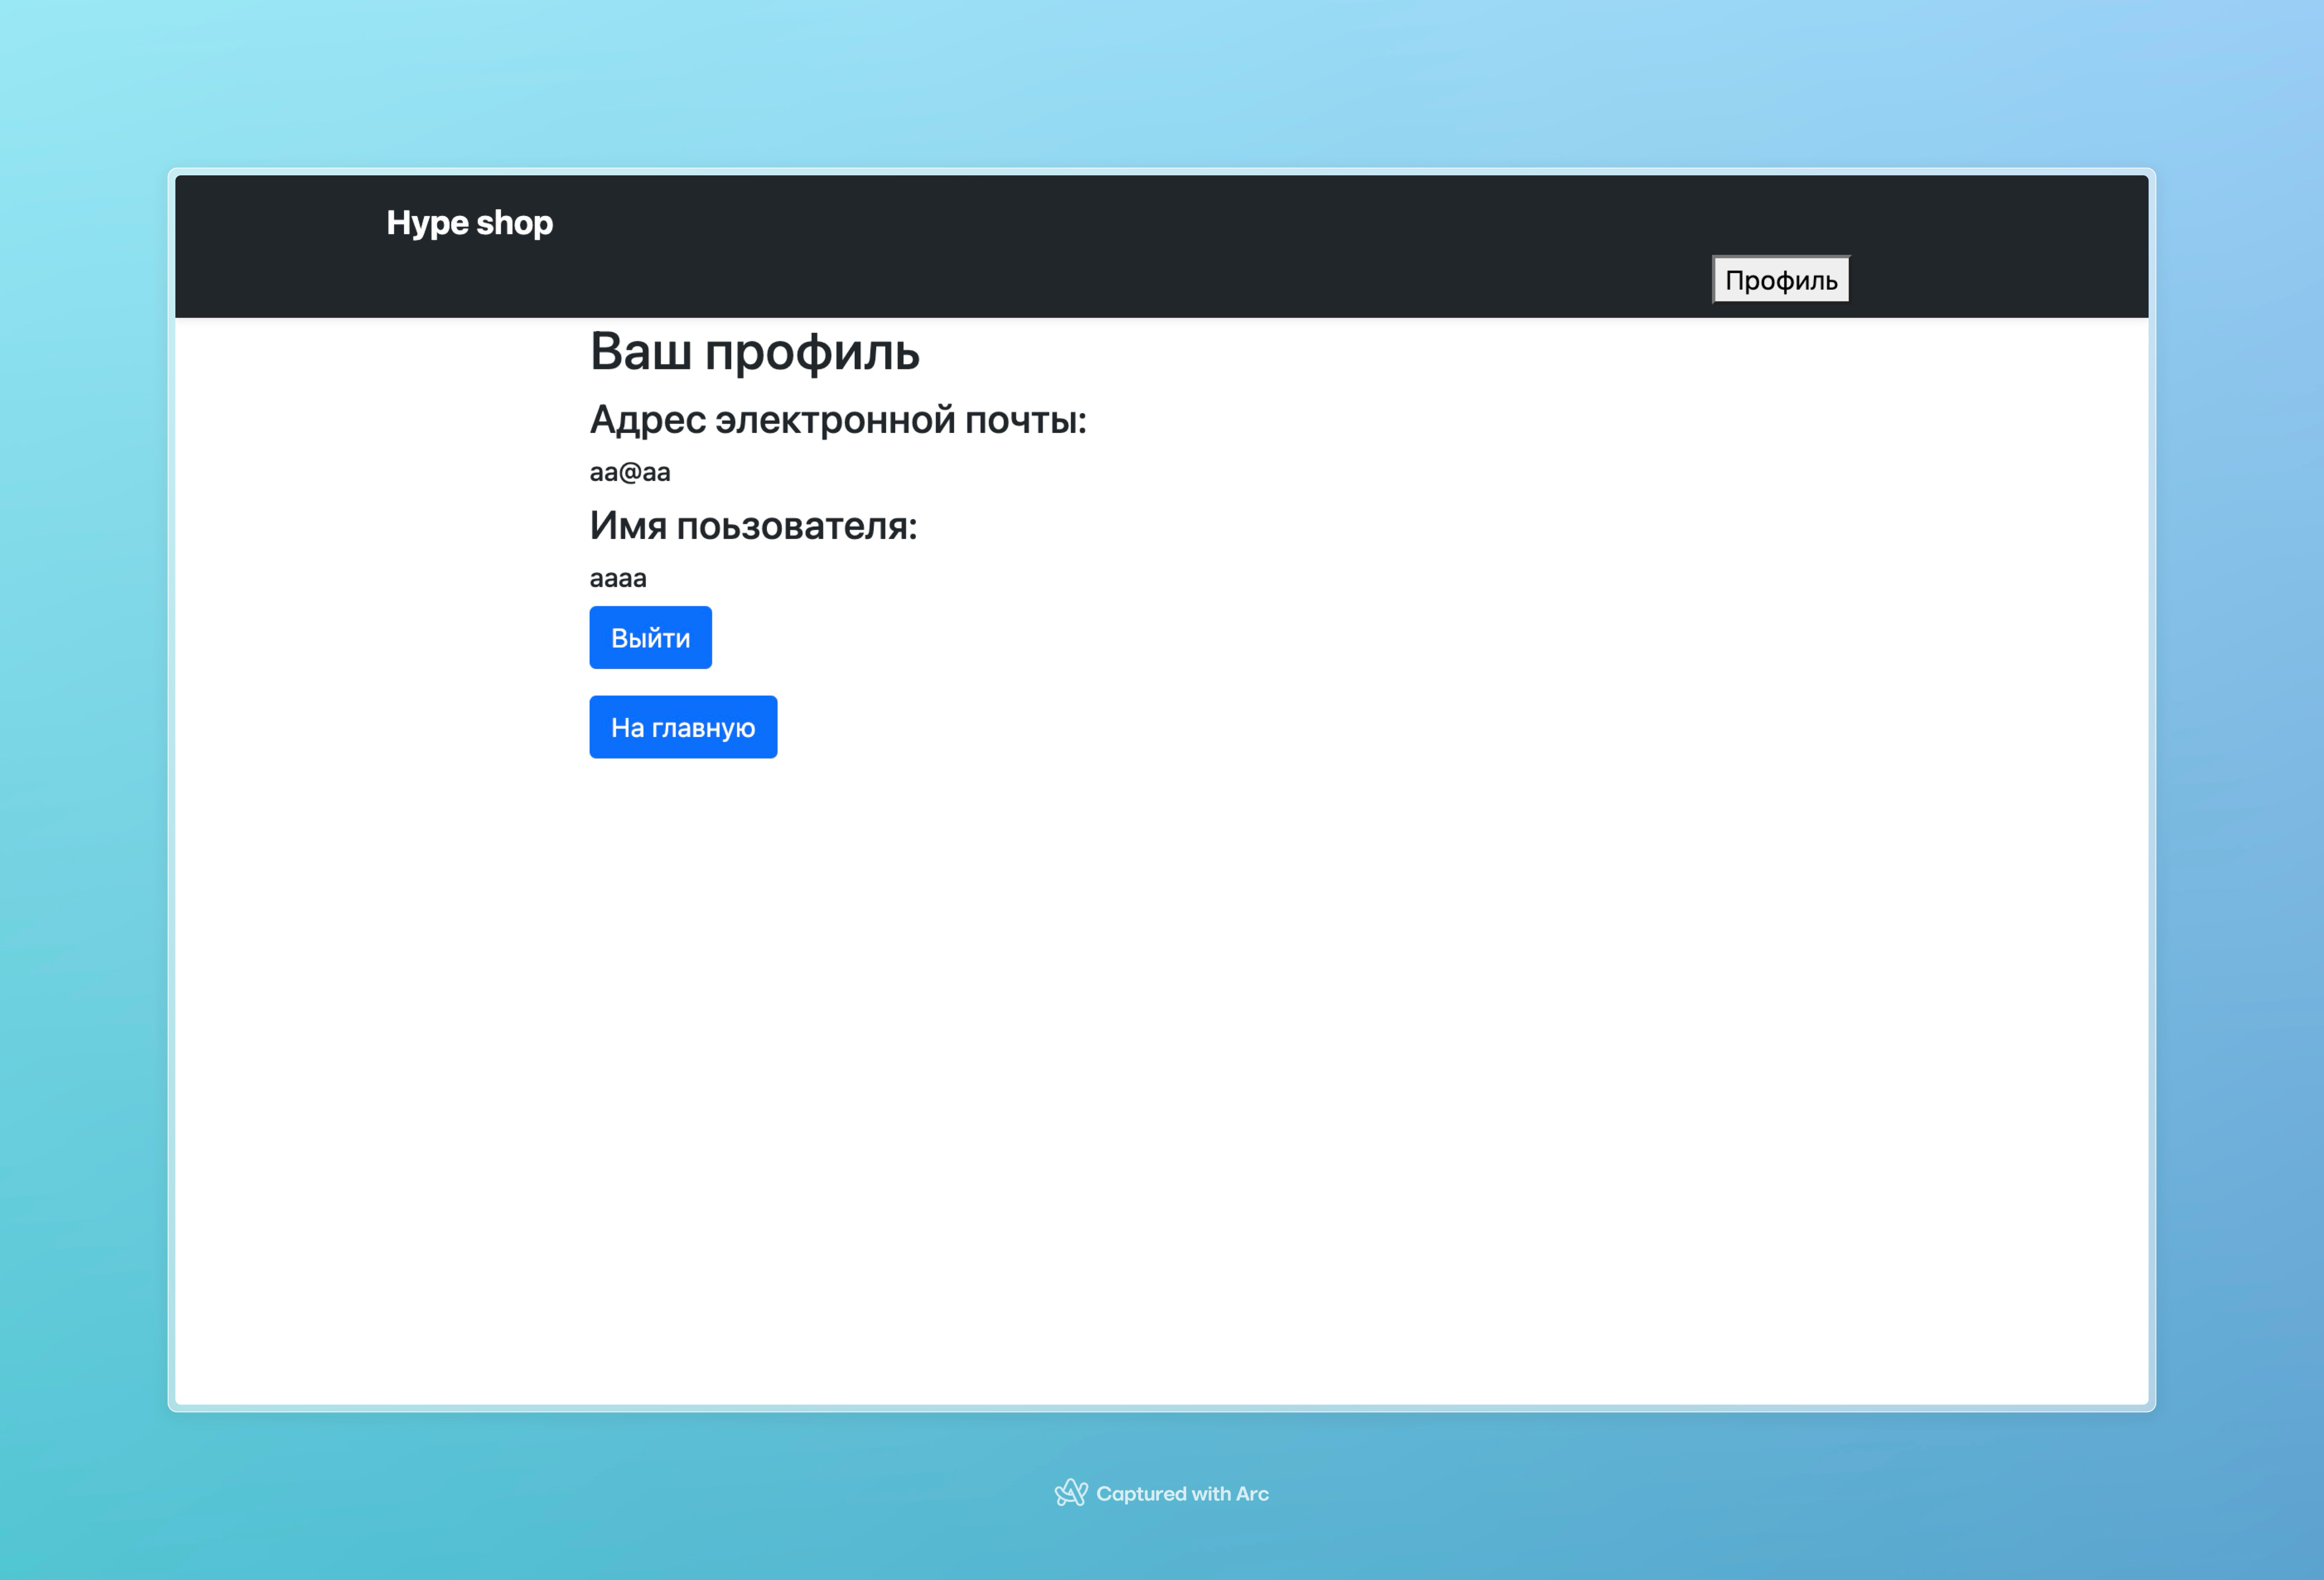Return to main page via На главную
Image resolution: width=2324 pixels, height=1580 pixels.
point(683,727)
